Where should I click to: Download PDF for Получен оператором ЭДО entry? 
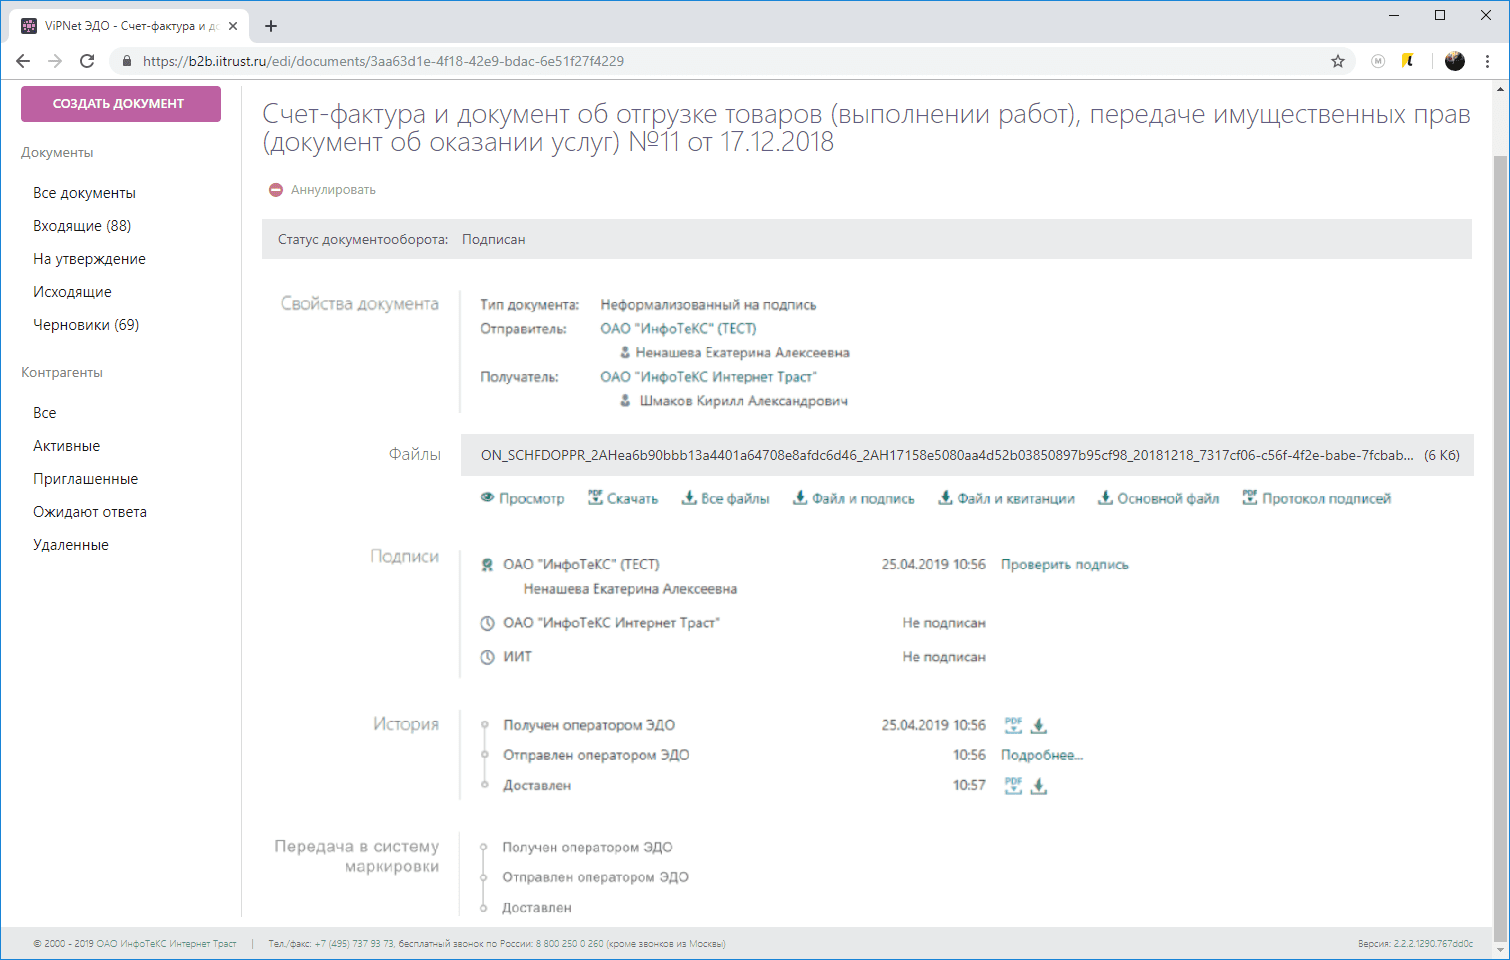pos(1013,726)
